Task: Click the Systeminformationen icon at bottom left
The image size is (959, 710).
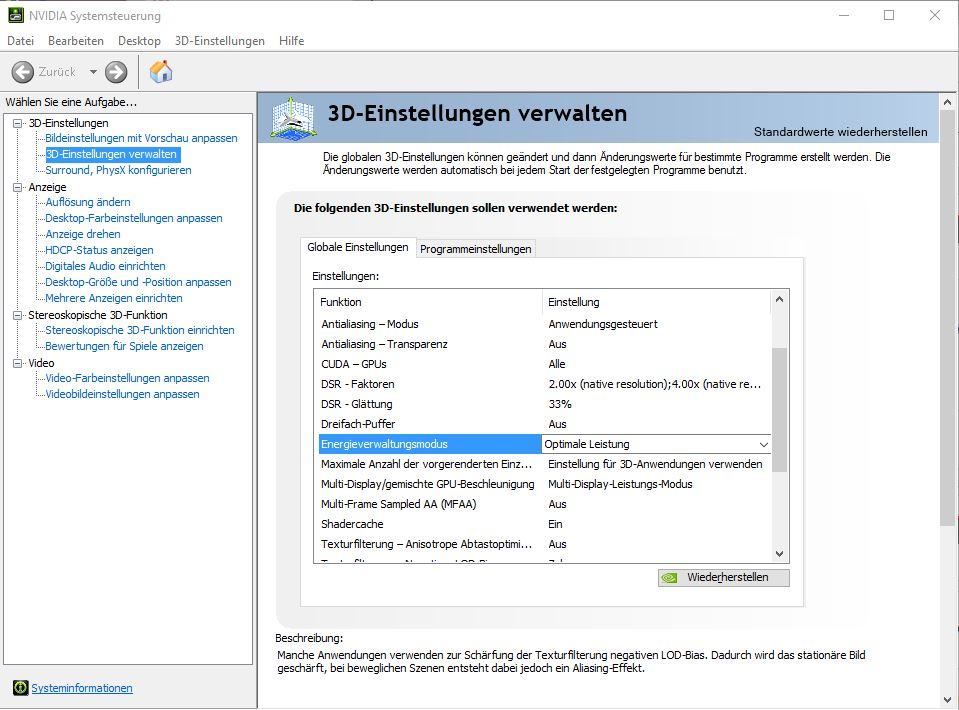Action: point(20,688)
